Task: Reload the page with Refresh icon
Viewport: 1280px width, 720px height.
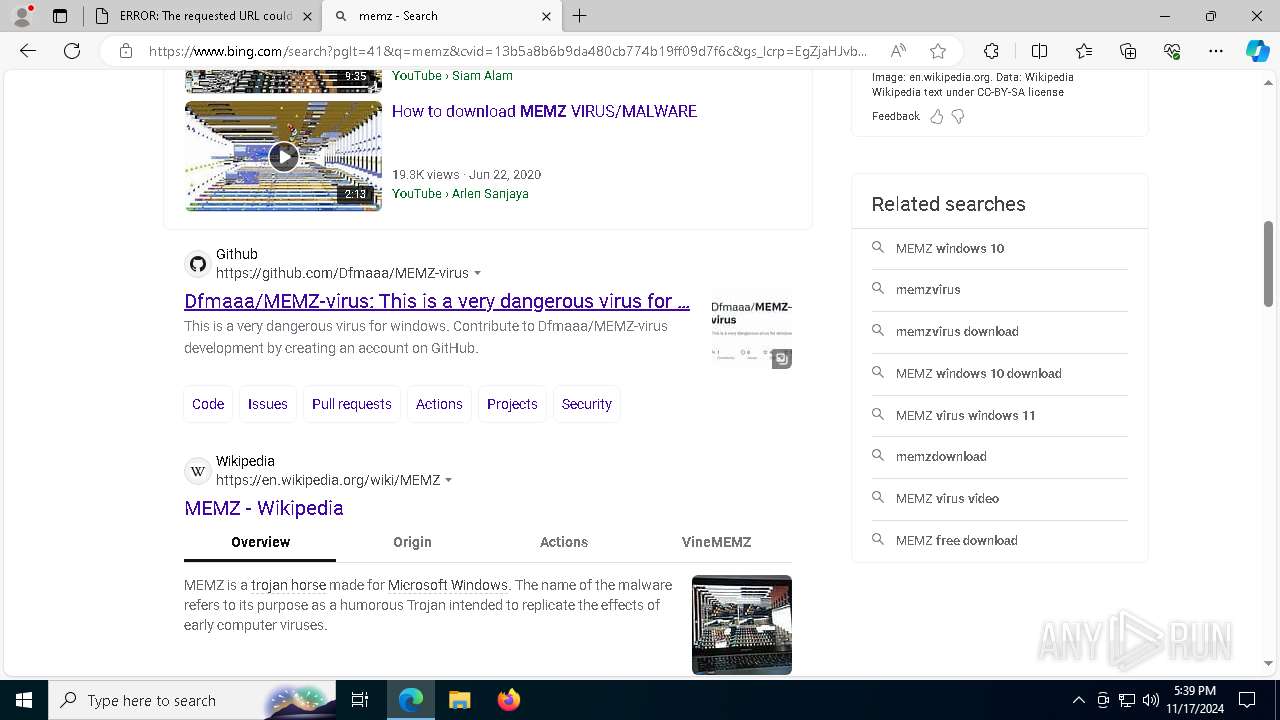Action: coord(72,51)
